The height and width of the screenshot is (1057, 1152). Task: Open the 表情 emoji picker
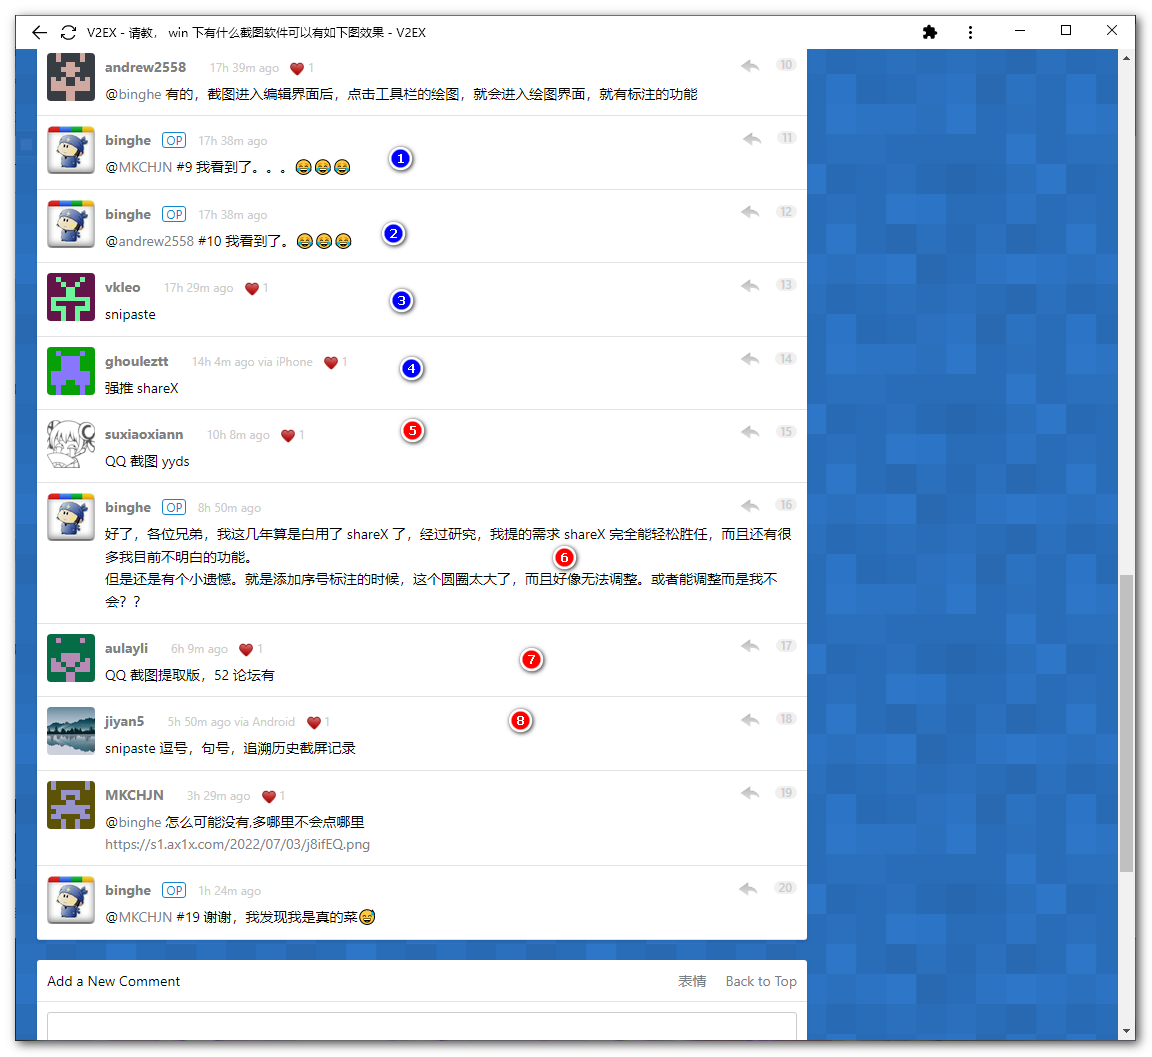pos(692,981)
